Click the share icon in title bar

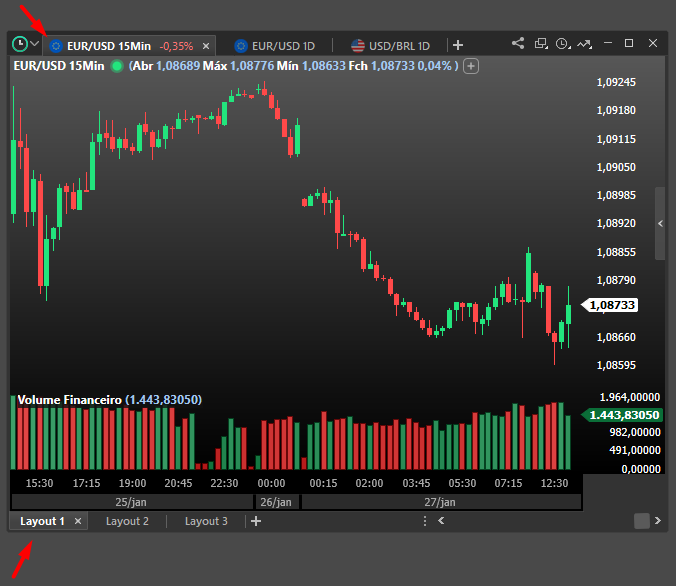click(x=518, y=44)
